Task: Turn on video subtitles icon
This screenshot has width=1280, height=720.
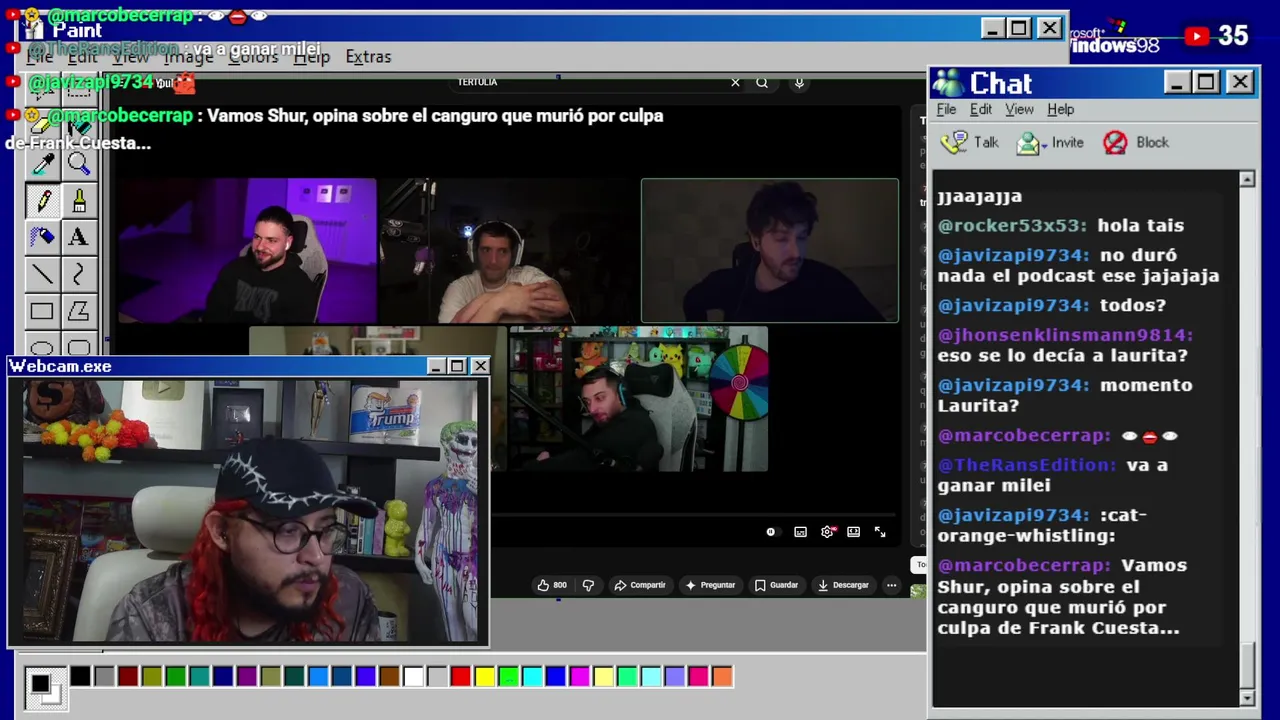Action: (800, 532)
